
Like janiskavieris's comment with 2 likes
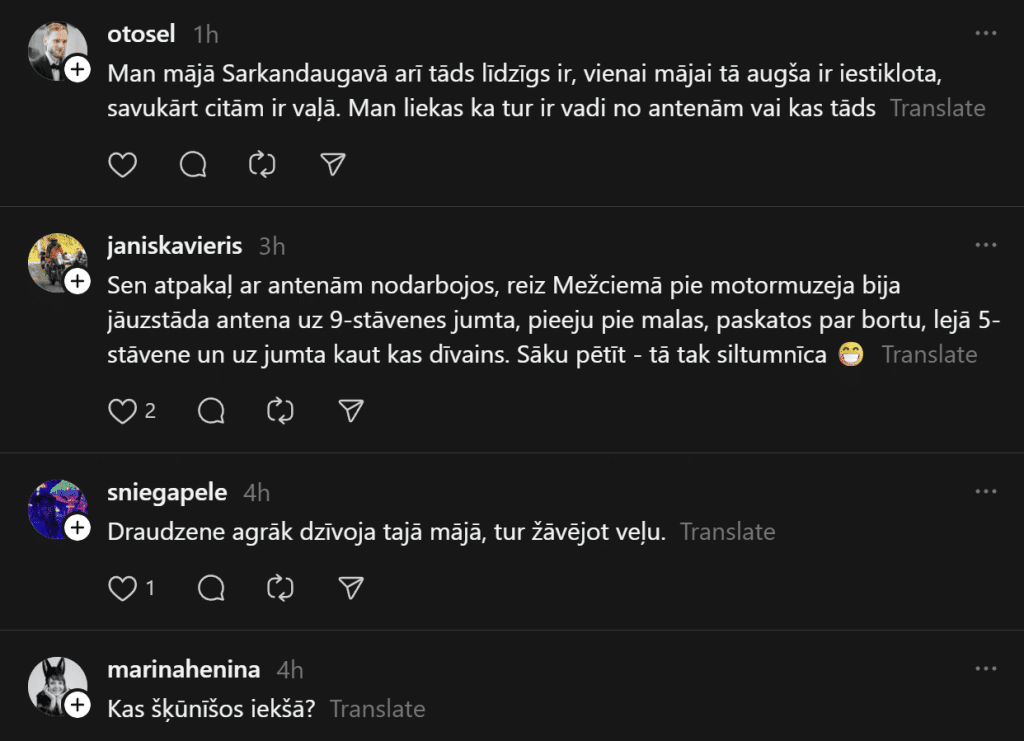122,410
